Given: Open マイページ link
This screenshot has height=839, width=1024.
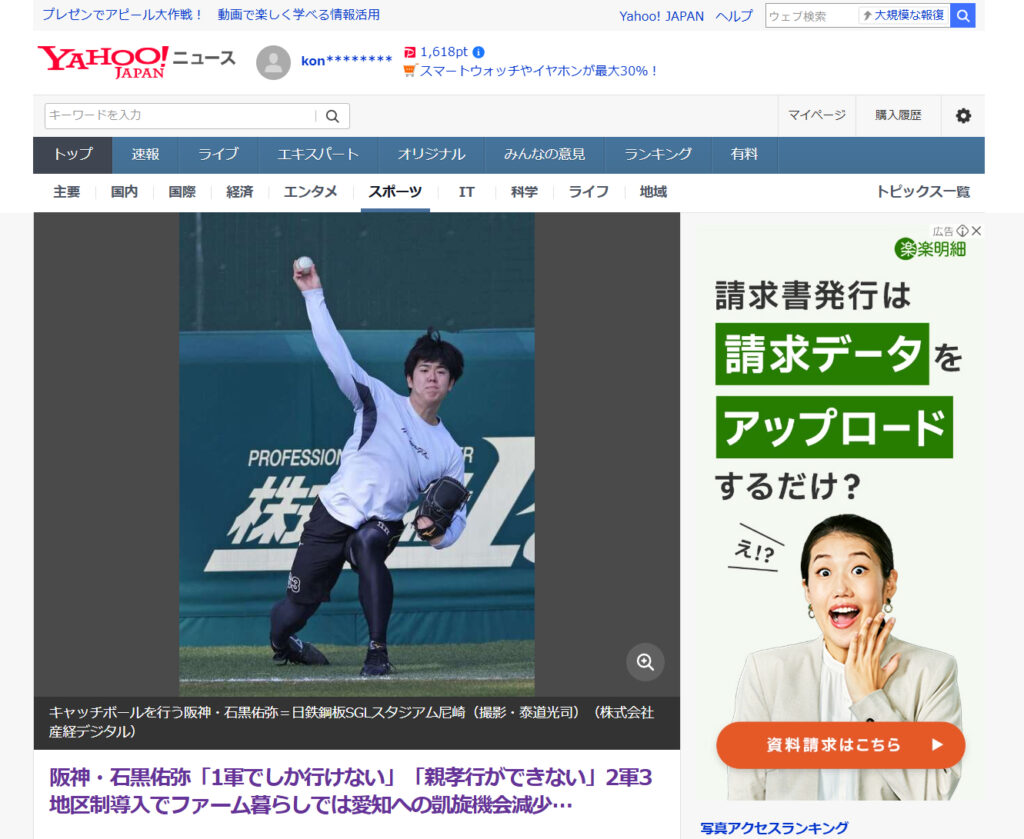Looking at the screenshot, I should [816, 116].
